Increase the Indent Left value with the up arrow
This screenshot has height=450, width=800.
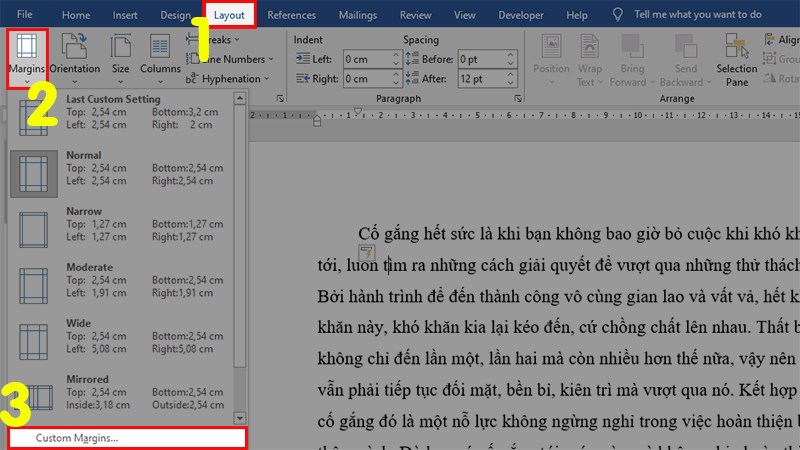[396, 55]
